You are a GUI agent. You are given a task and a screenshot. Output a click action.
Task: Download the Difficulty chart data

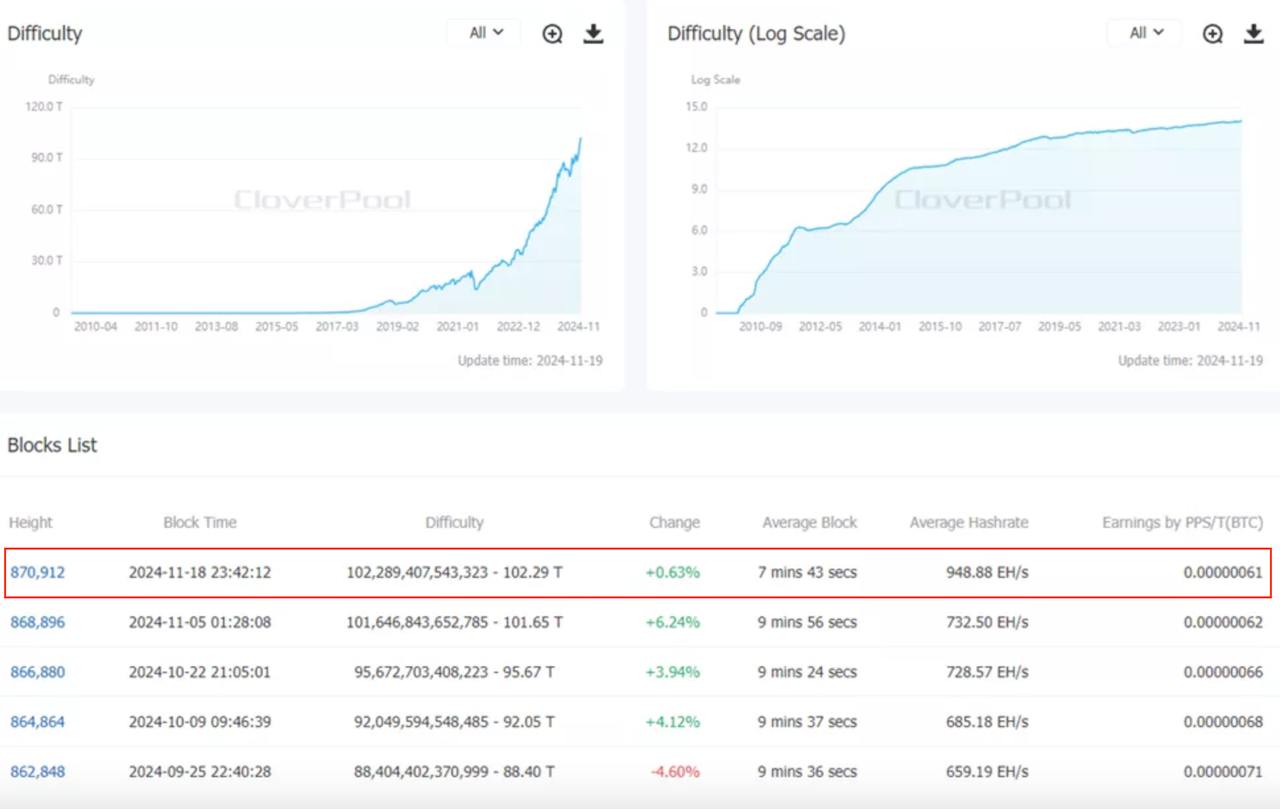[593, 34]
